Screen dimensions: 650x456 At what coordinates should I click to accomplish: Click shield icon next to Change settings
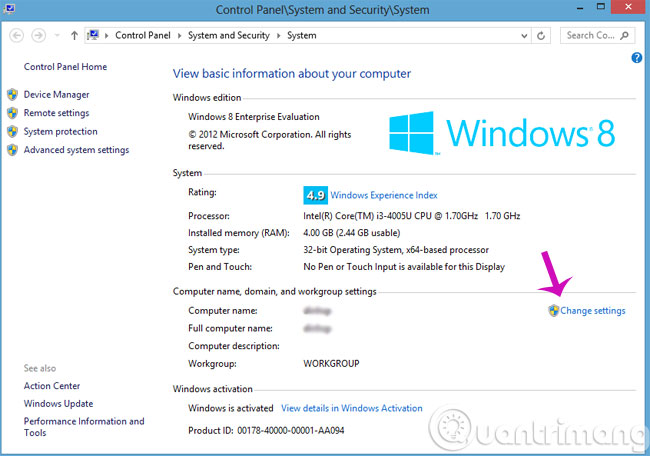pos(553,310)
